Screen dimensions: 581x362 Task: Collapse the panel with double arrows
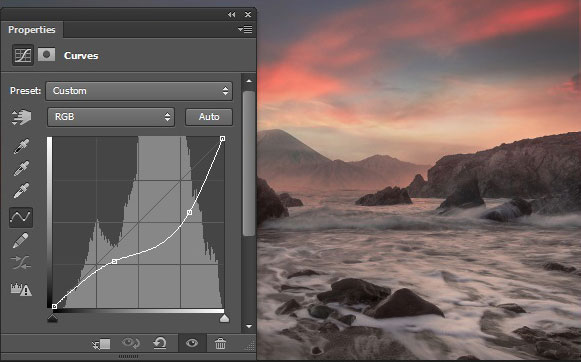click(232, 14)
